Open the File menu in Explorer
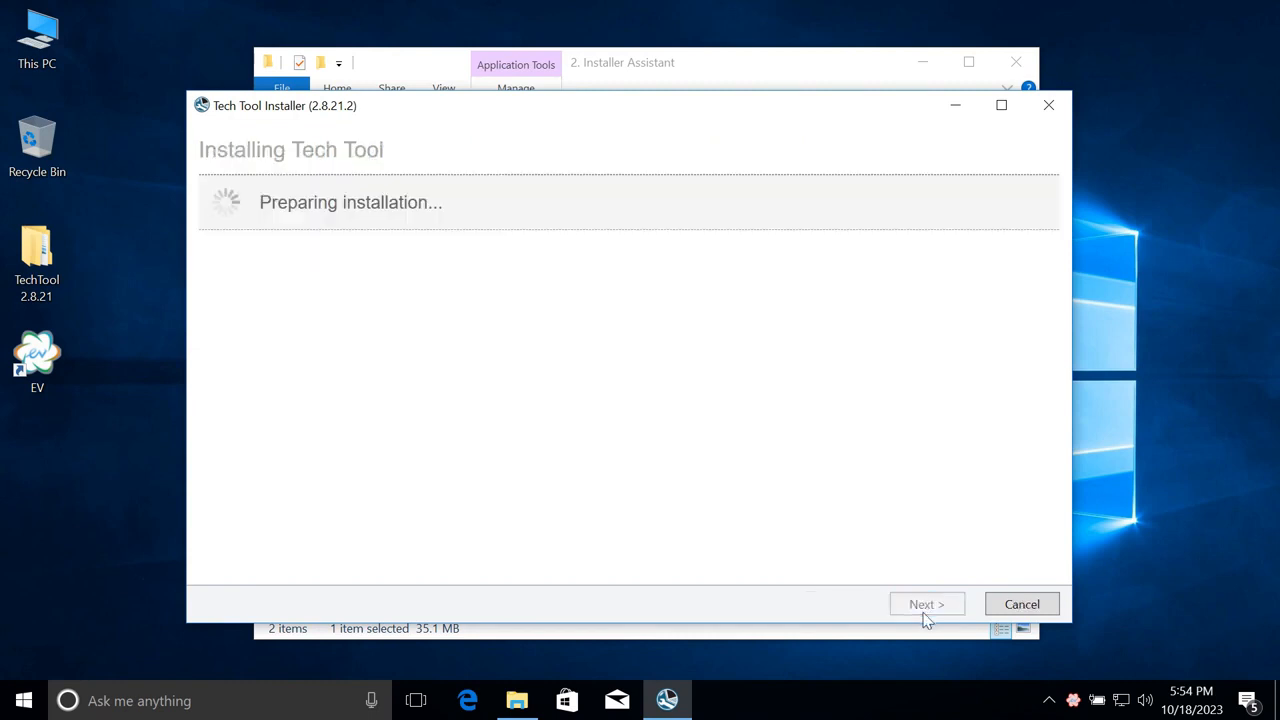Image resolution: width=1280 pixels, height=720 pixels. [282, 88]
